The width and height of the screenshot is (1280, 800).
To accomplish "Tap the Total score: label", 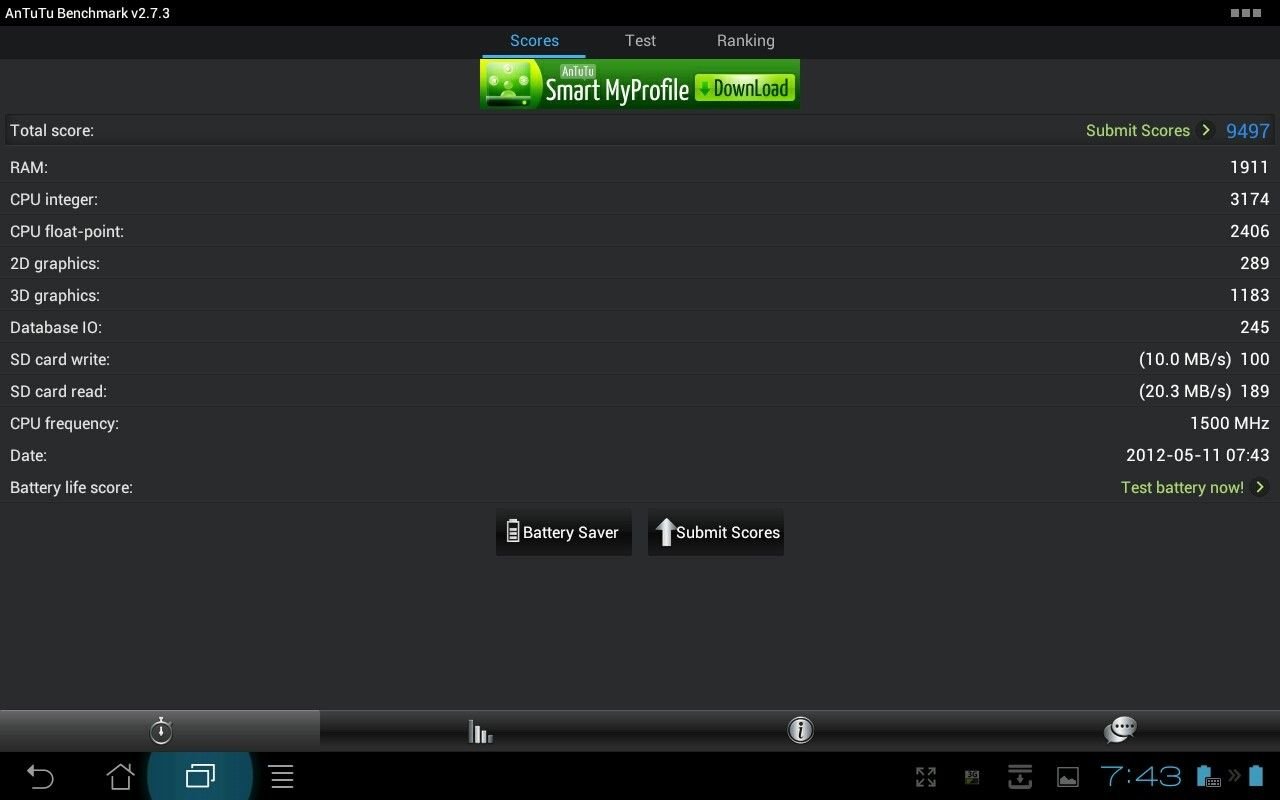I will 52,131.
